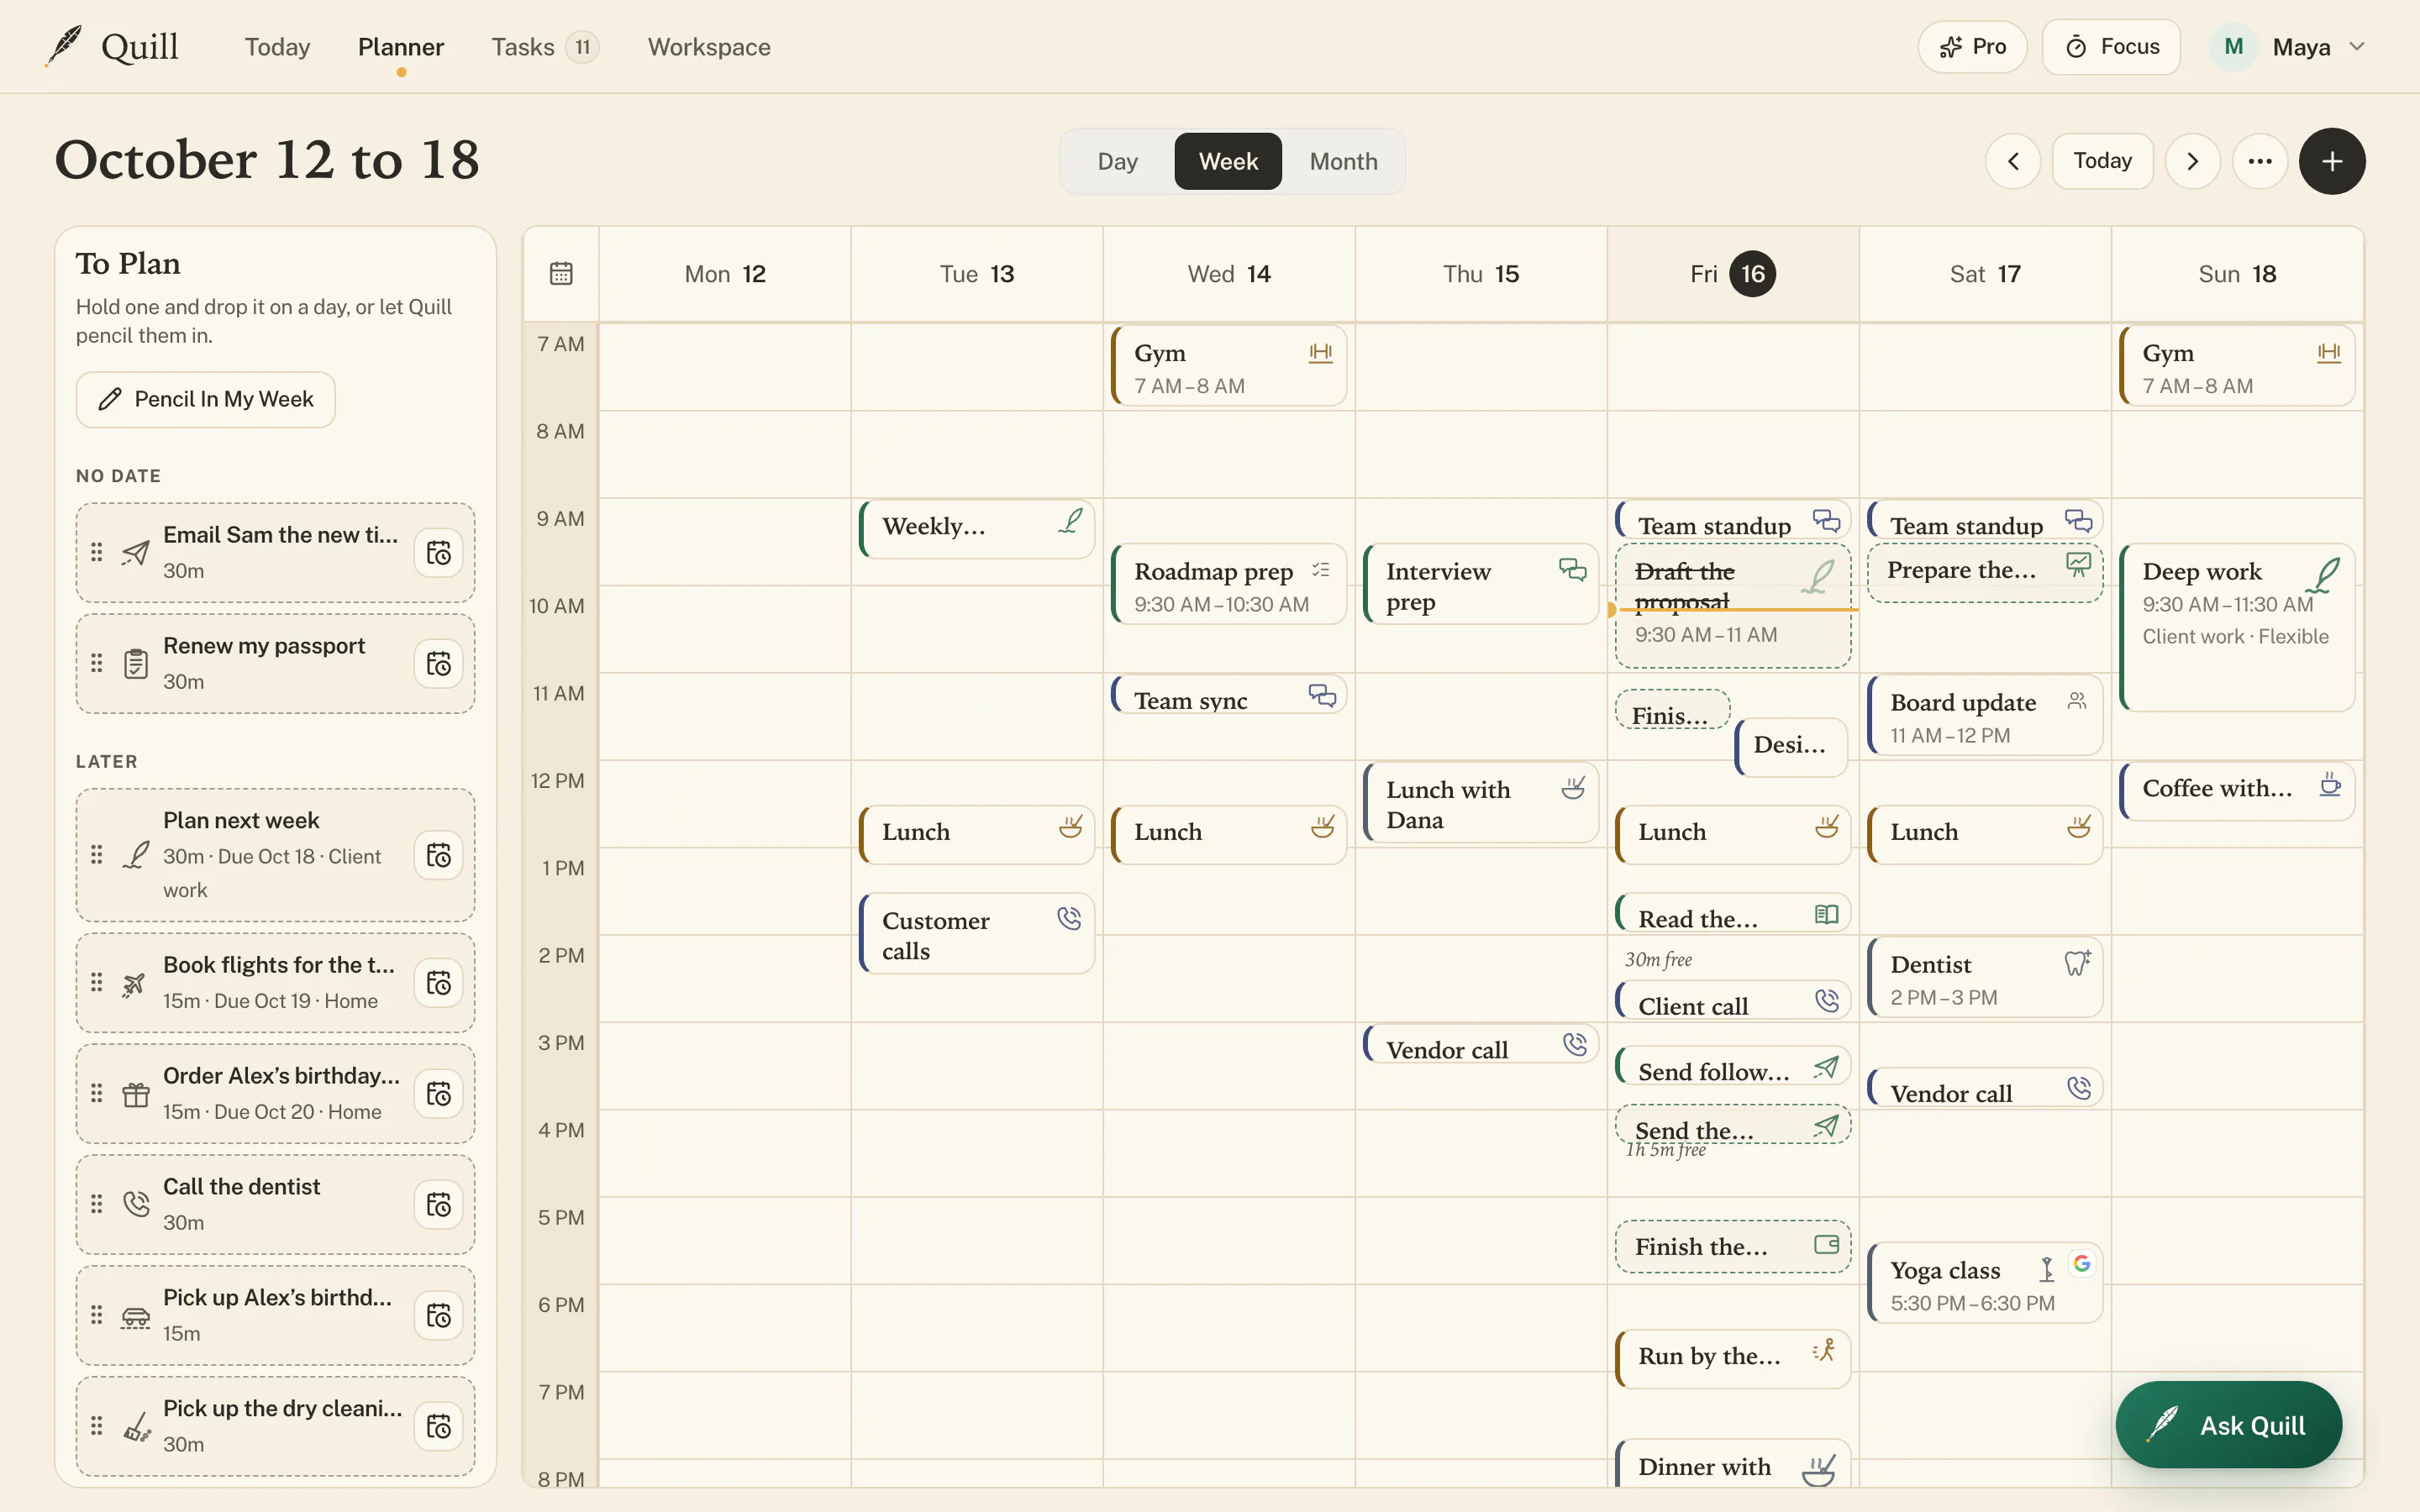Click Pencil In My Week button
Viewport: 2420px width, 1512px height.
coord(206,399)
